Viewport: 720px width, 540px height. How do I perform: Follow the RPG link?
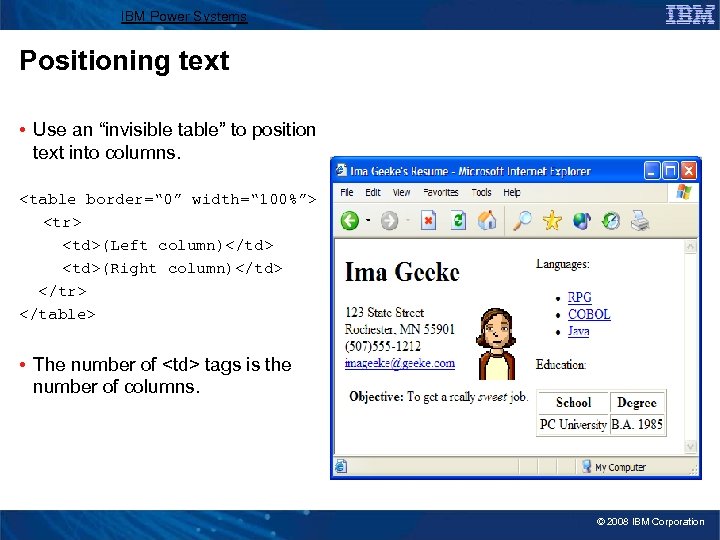pos(579,298)
